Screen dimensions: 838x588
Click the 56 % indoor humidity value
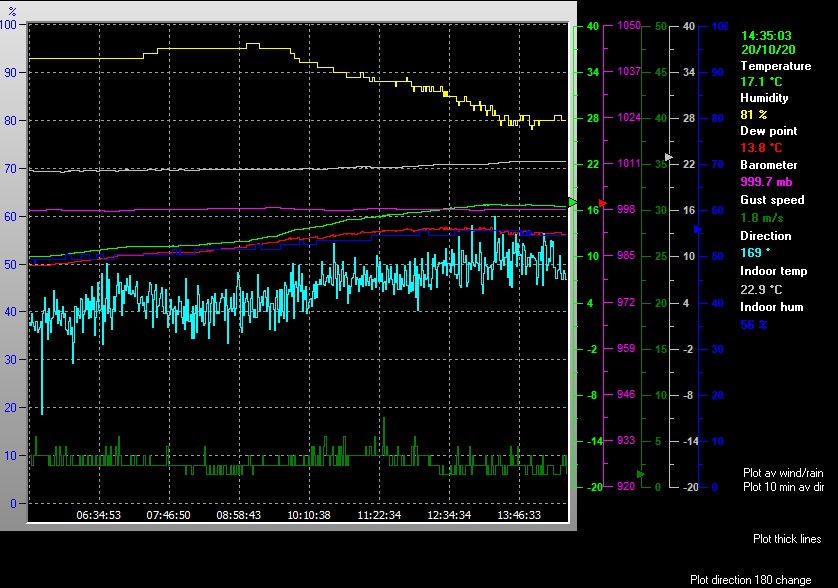[x=754, y=324]
